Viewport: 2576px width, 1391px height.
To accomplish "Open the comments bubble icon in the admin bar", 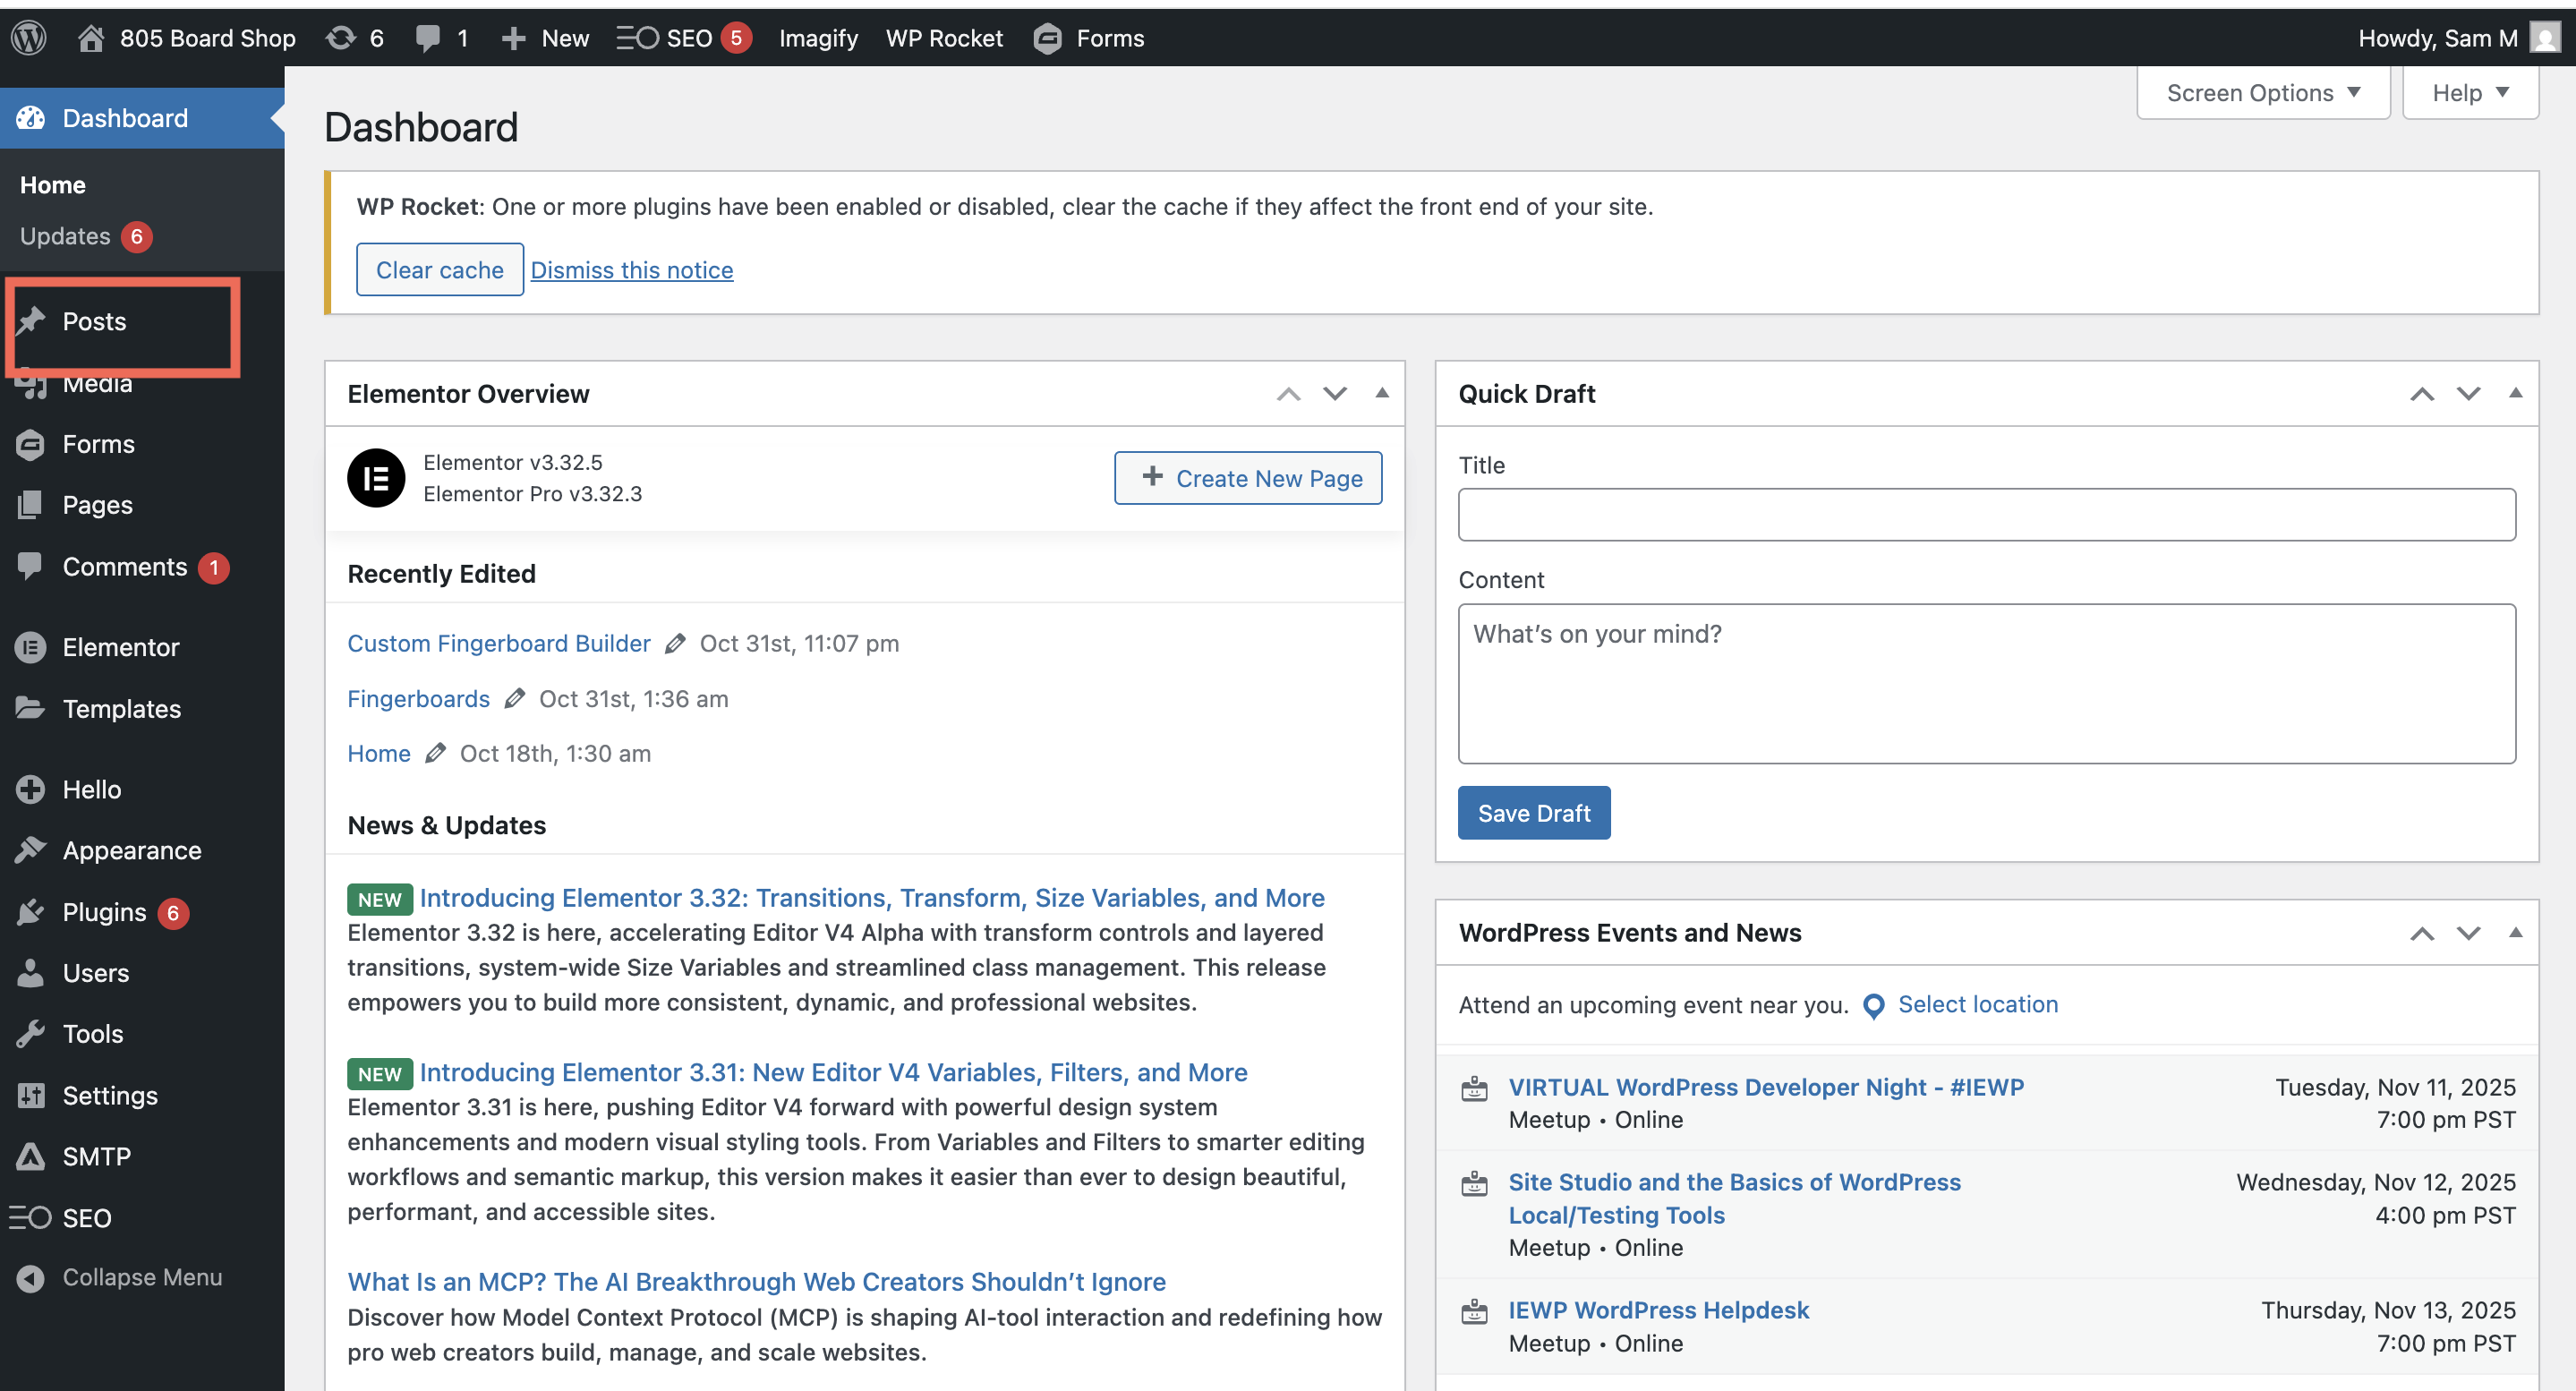I will click(x=428, y=38).
